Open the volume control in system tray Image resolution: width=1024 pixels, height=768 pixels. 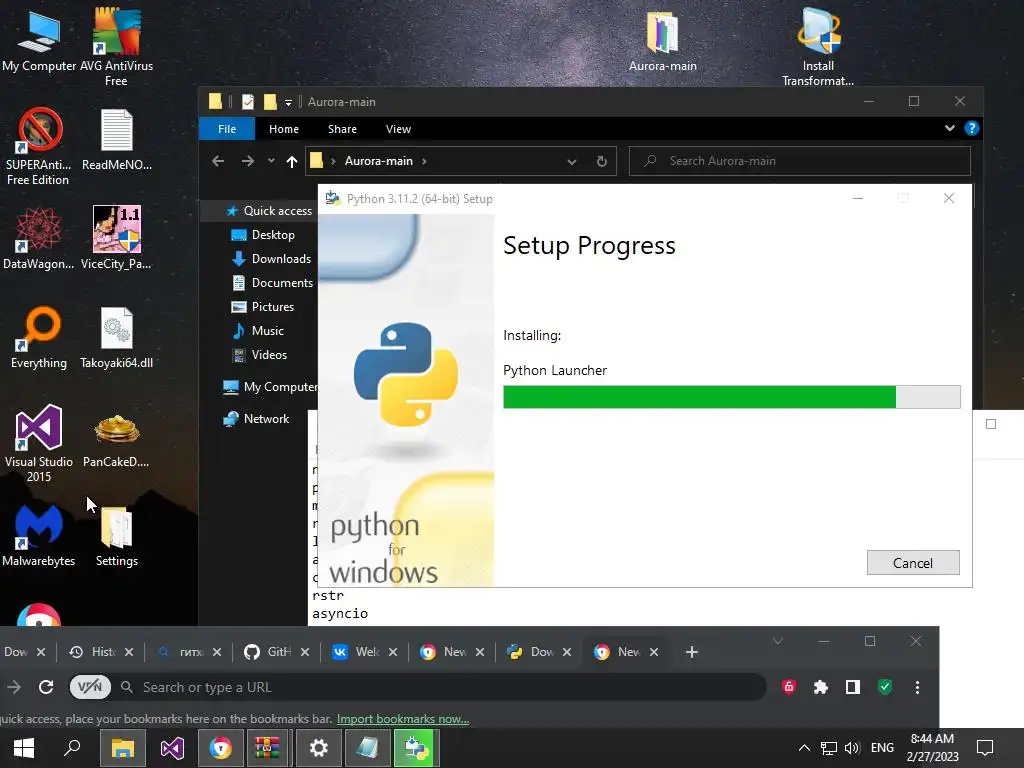pos(852,748)
